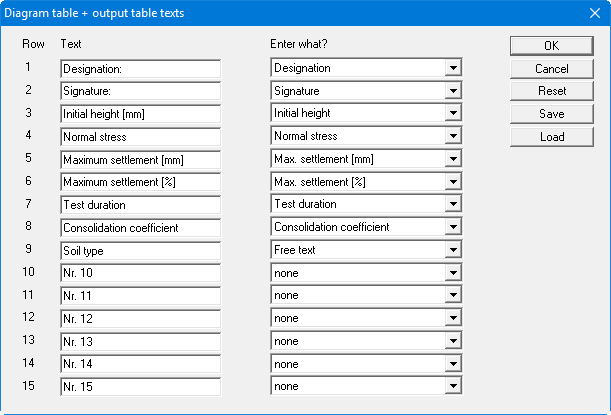Viewport: 611px width, 415px height.
Task: Save the table text settings
Action: 551,114
